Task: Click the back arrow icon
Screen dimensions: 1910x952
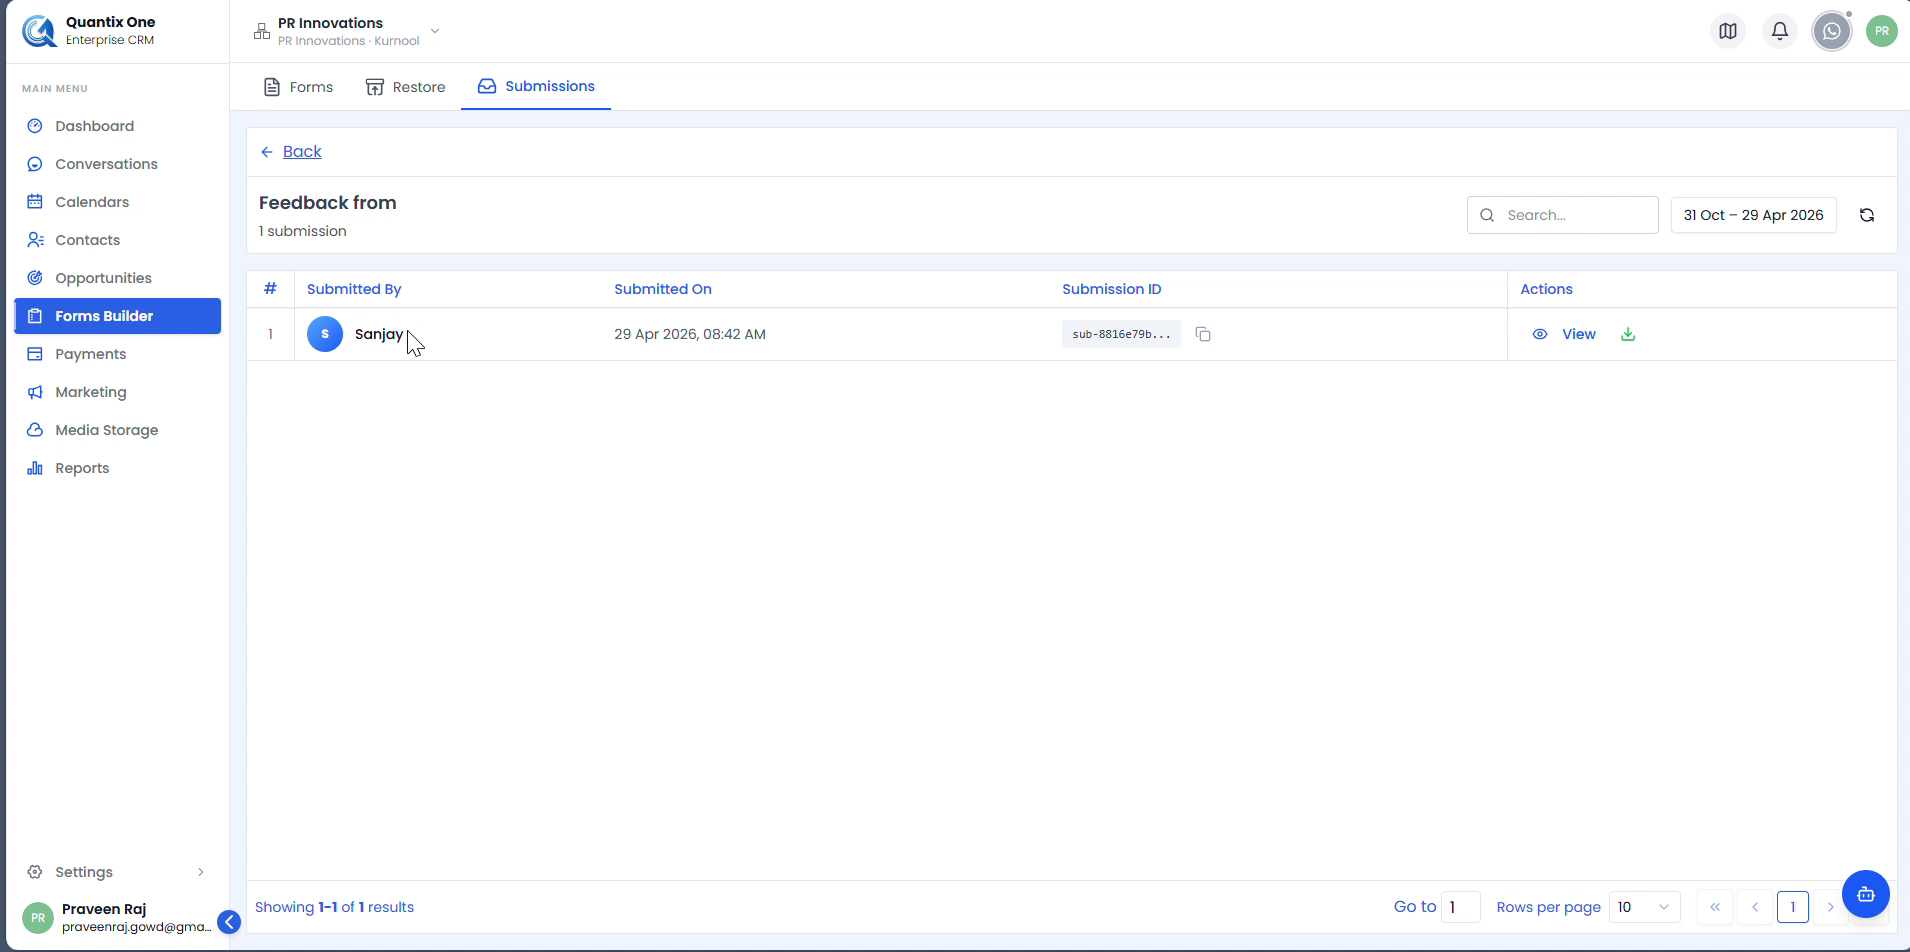Action: (267, 152)
